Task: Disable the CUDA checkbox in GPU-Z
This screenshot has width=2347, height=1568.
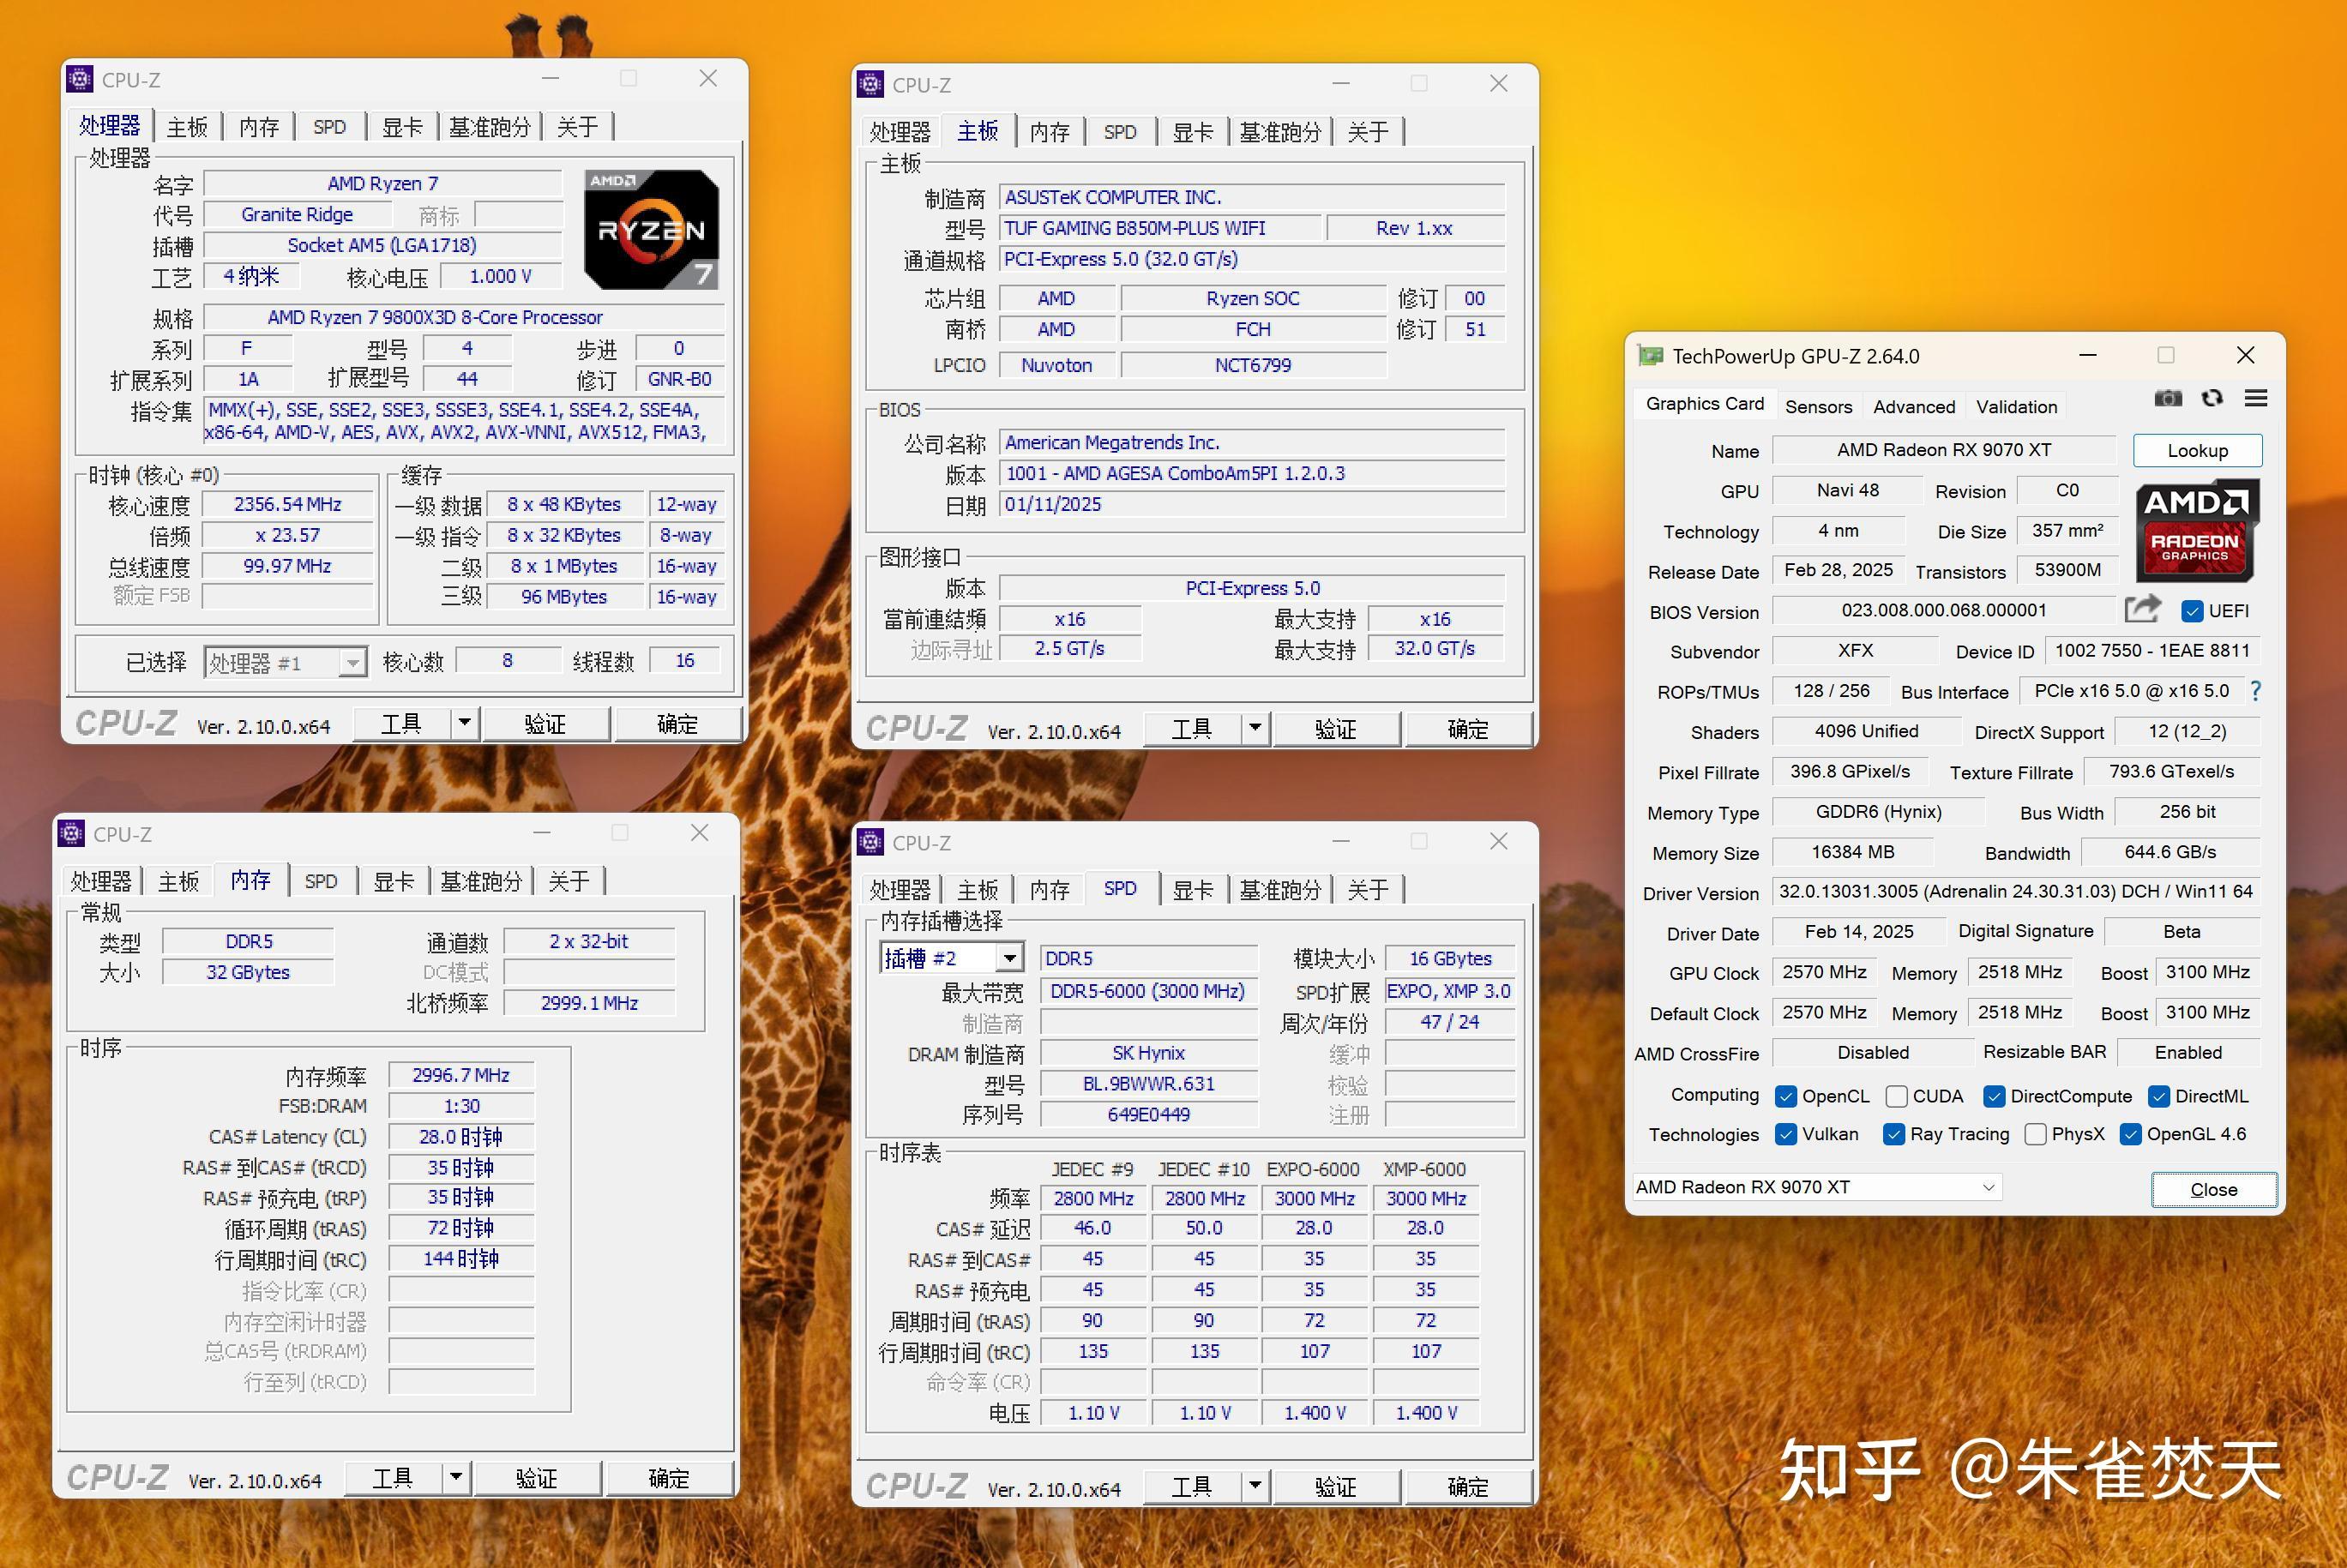Action: [1898, 1096]
